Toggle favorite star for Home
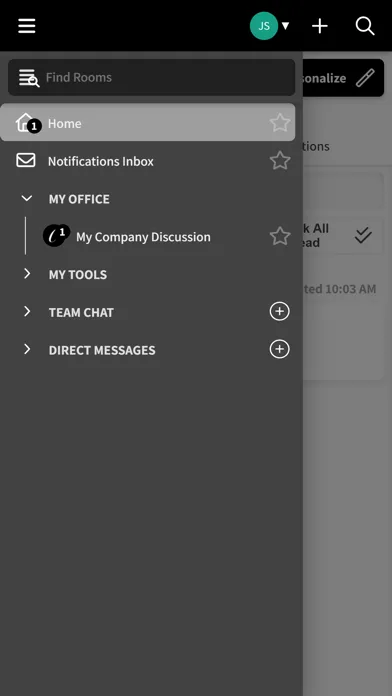Image resolution: width=392 pixels, height=696 pixels. [x=280, y=123]
